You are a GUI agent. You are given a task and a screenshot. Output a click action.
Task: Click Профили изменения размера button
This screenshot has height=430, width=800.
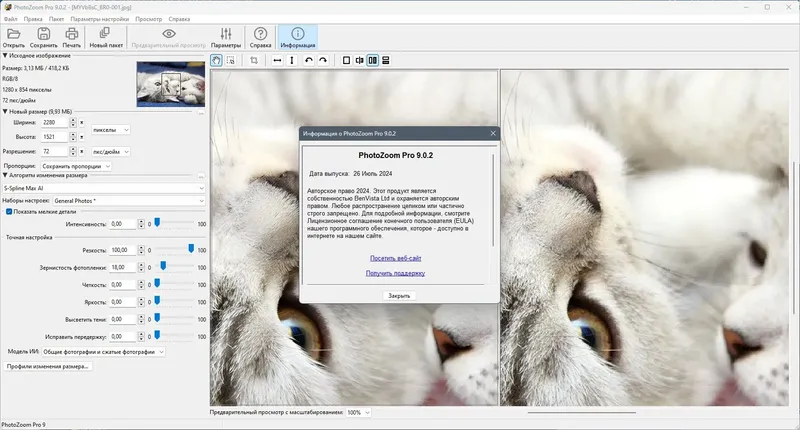coord(48,366)
